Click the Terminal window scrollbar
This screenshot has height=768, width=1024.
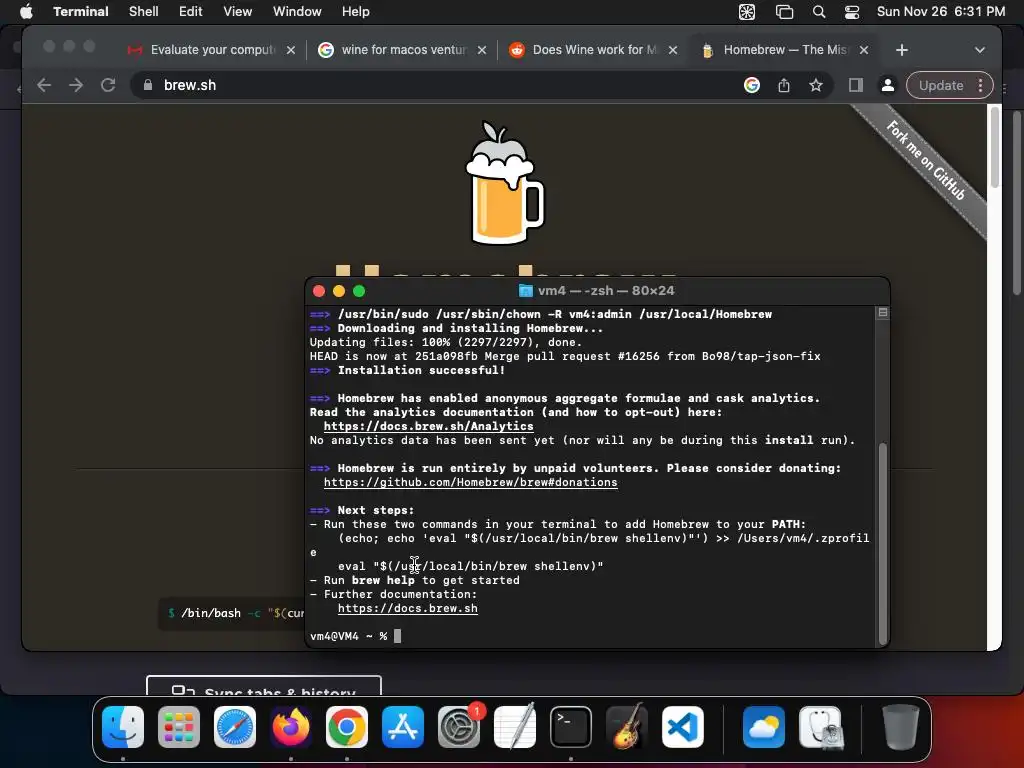pos(883,544)
